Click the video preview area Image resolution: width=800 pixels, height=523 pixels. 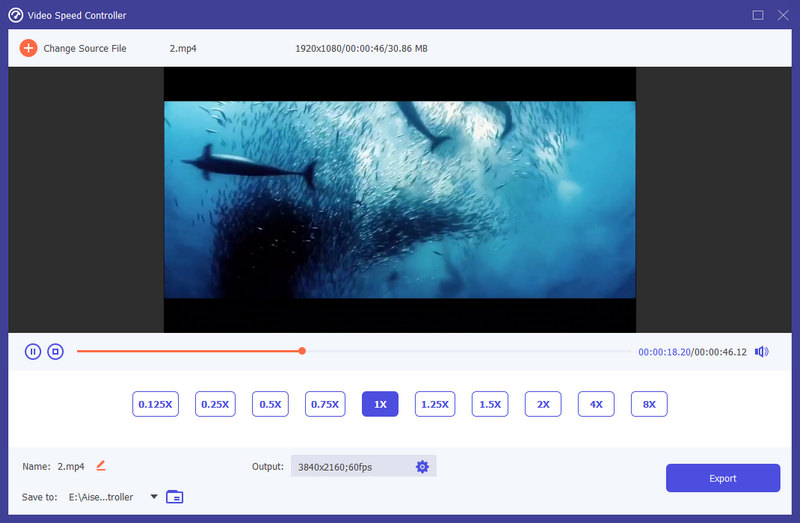click(x=400, y=200)
